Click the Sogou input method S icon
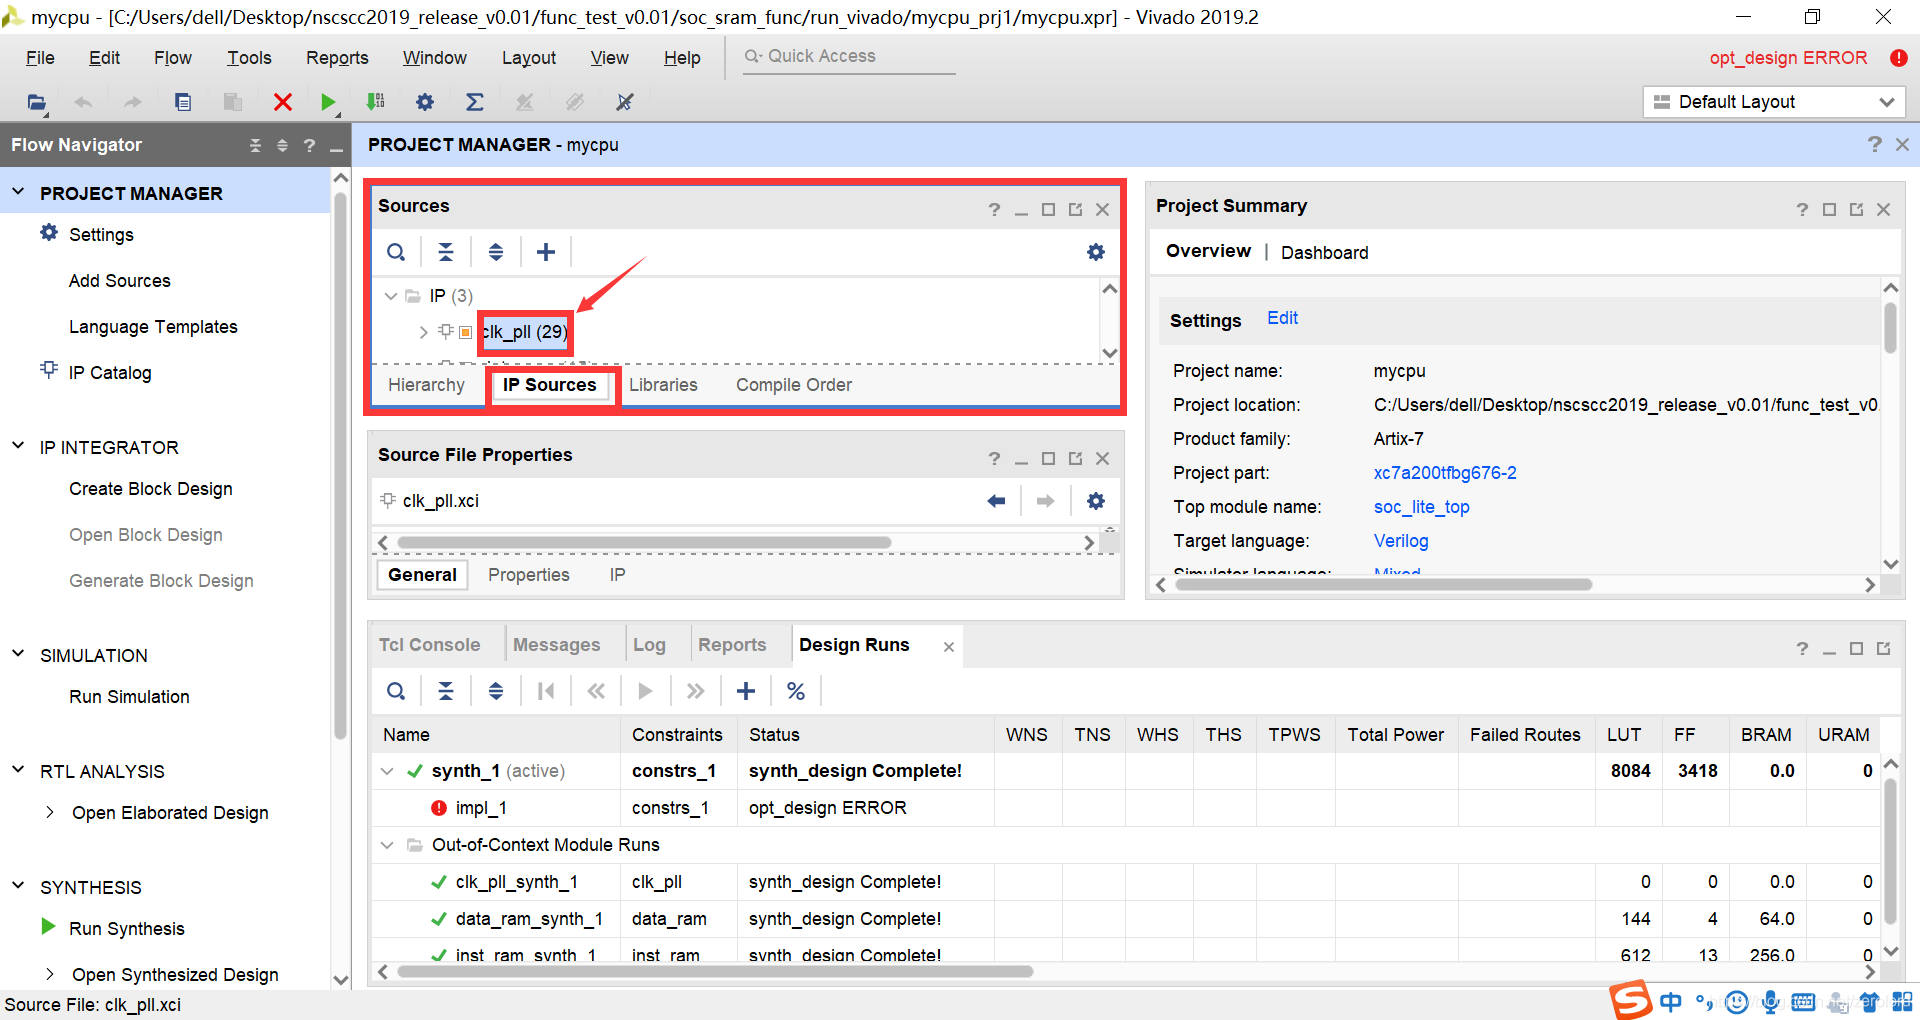The width and height of the screenshot is (1920, 1020). point(1630,1000)
